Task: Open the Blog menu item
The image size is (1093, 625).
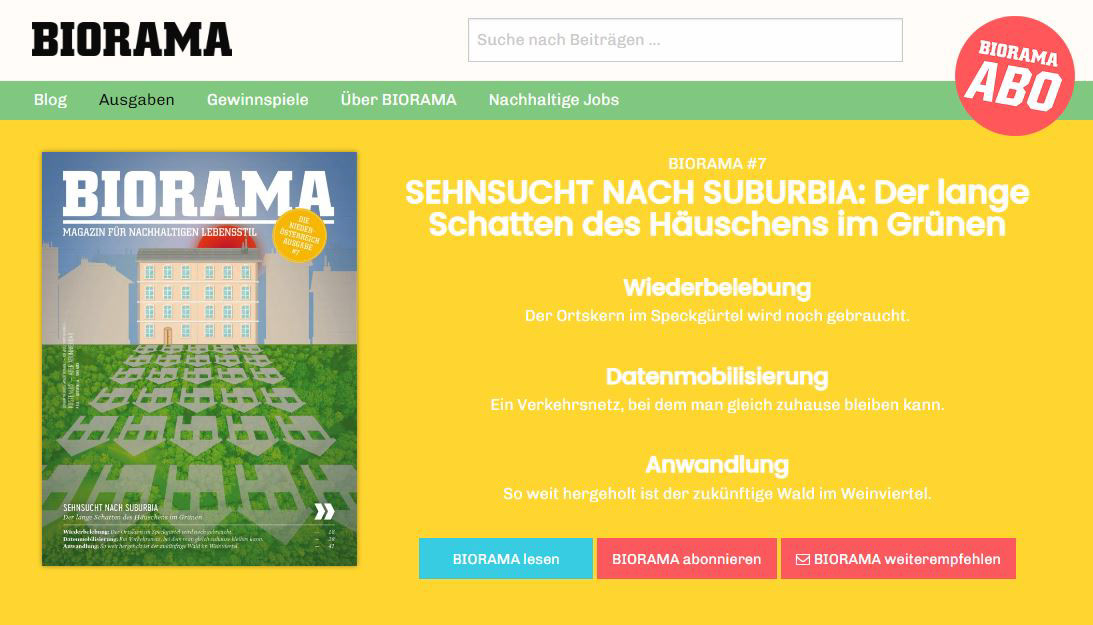Action: (50, 100)
